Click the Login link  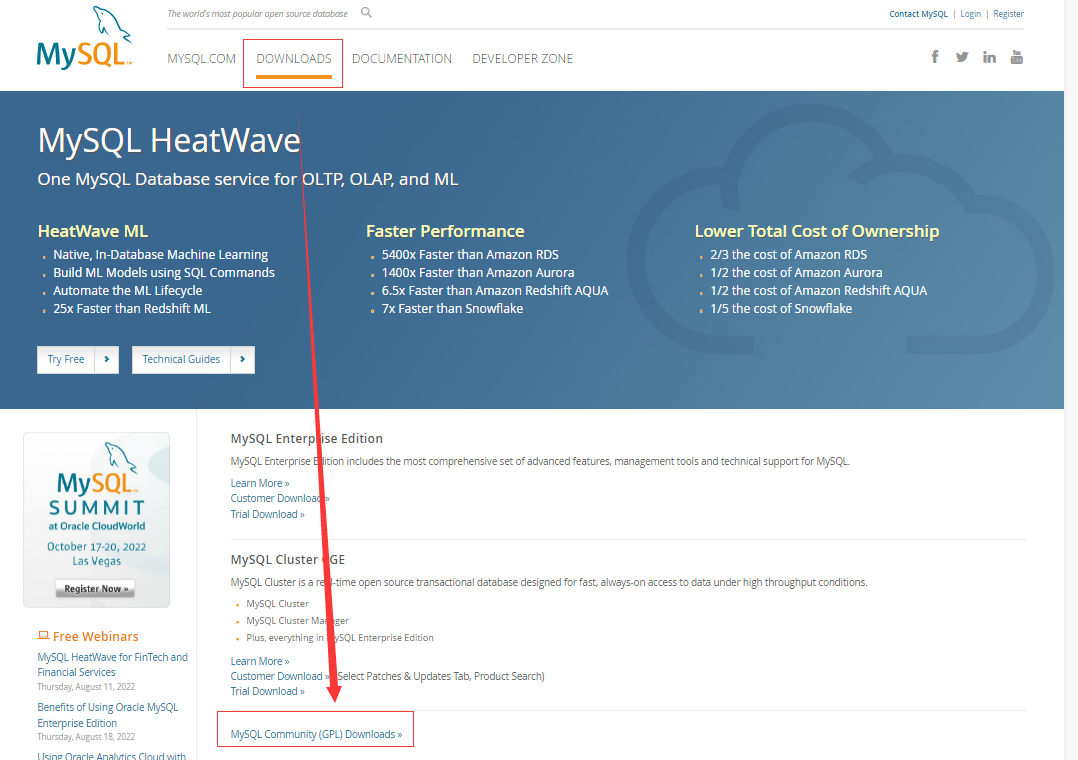[x=971, y=14]
